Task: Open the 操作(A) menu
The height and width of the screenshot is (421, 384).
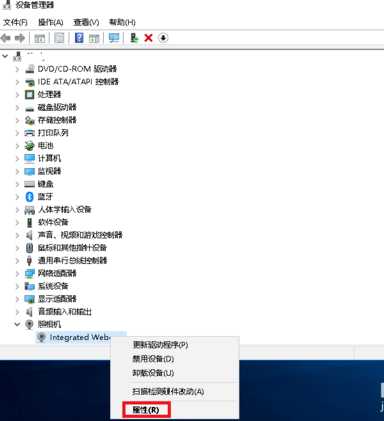Action: (51, 22)
